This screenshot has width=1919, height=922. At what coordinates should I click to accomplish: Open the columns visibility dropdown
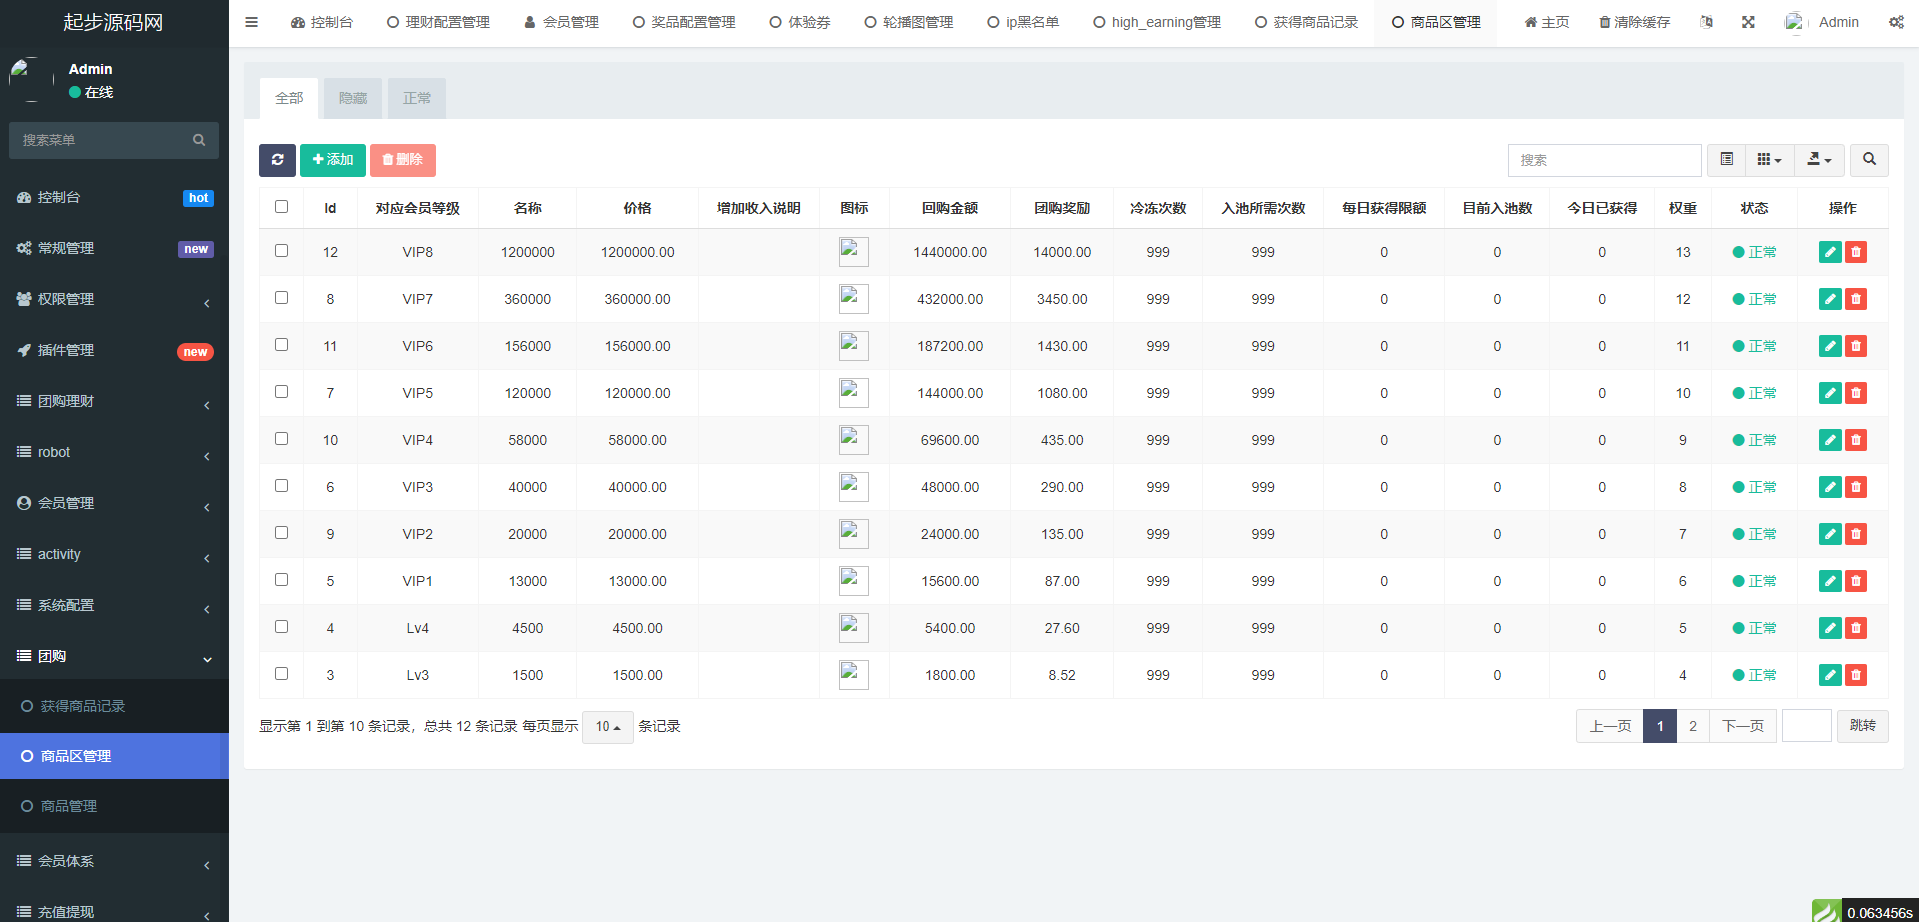click(1769, 160)
